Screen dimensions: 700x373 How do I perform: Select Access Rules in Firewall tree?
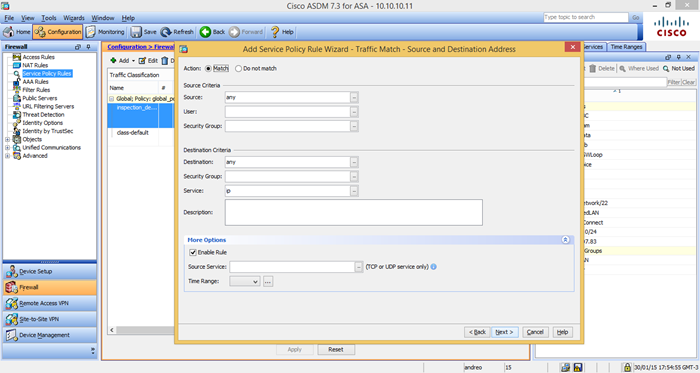[38, 57]
